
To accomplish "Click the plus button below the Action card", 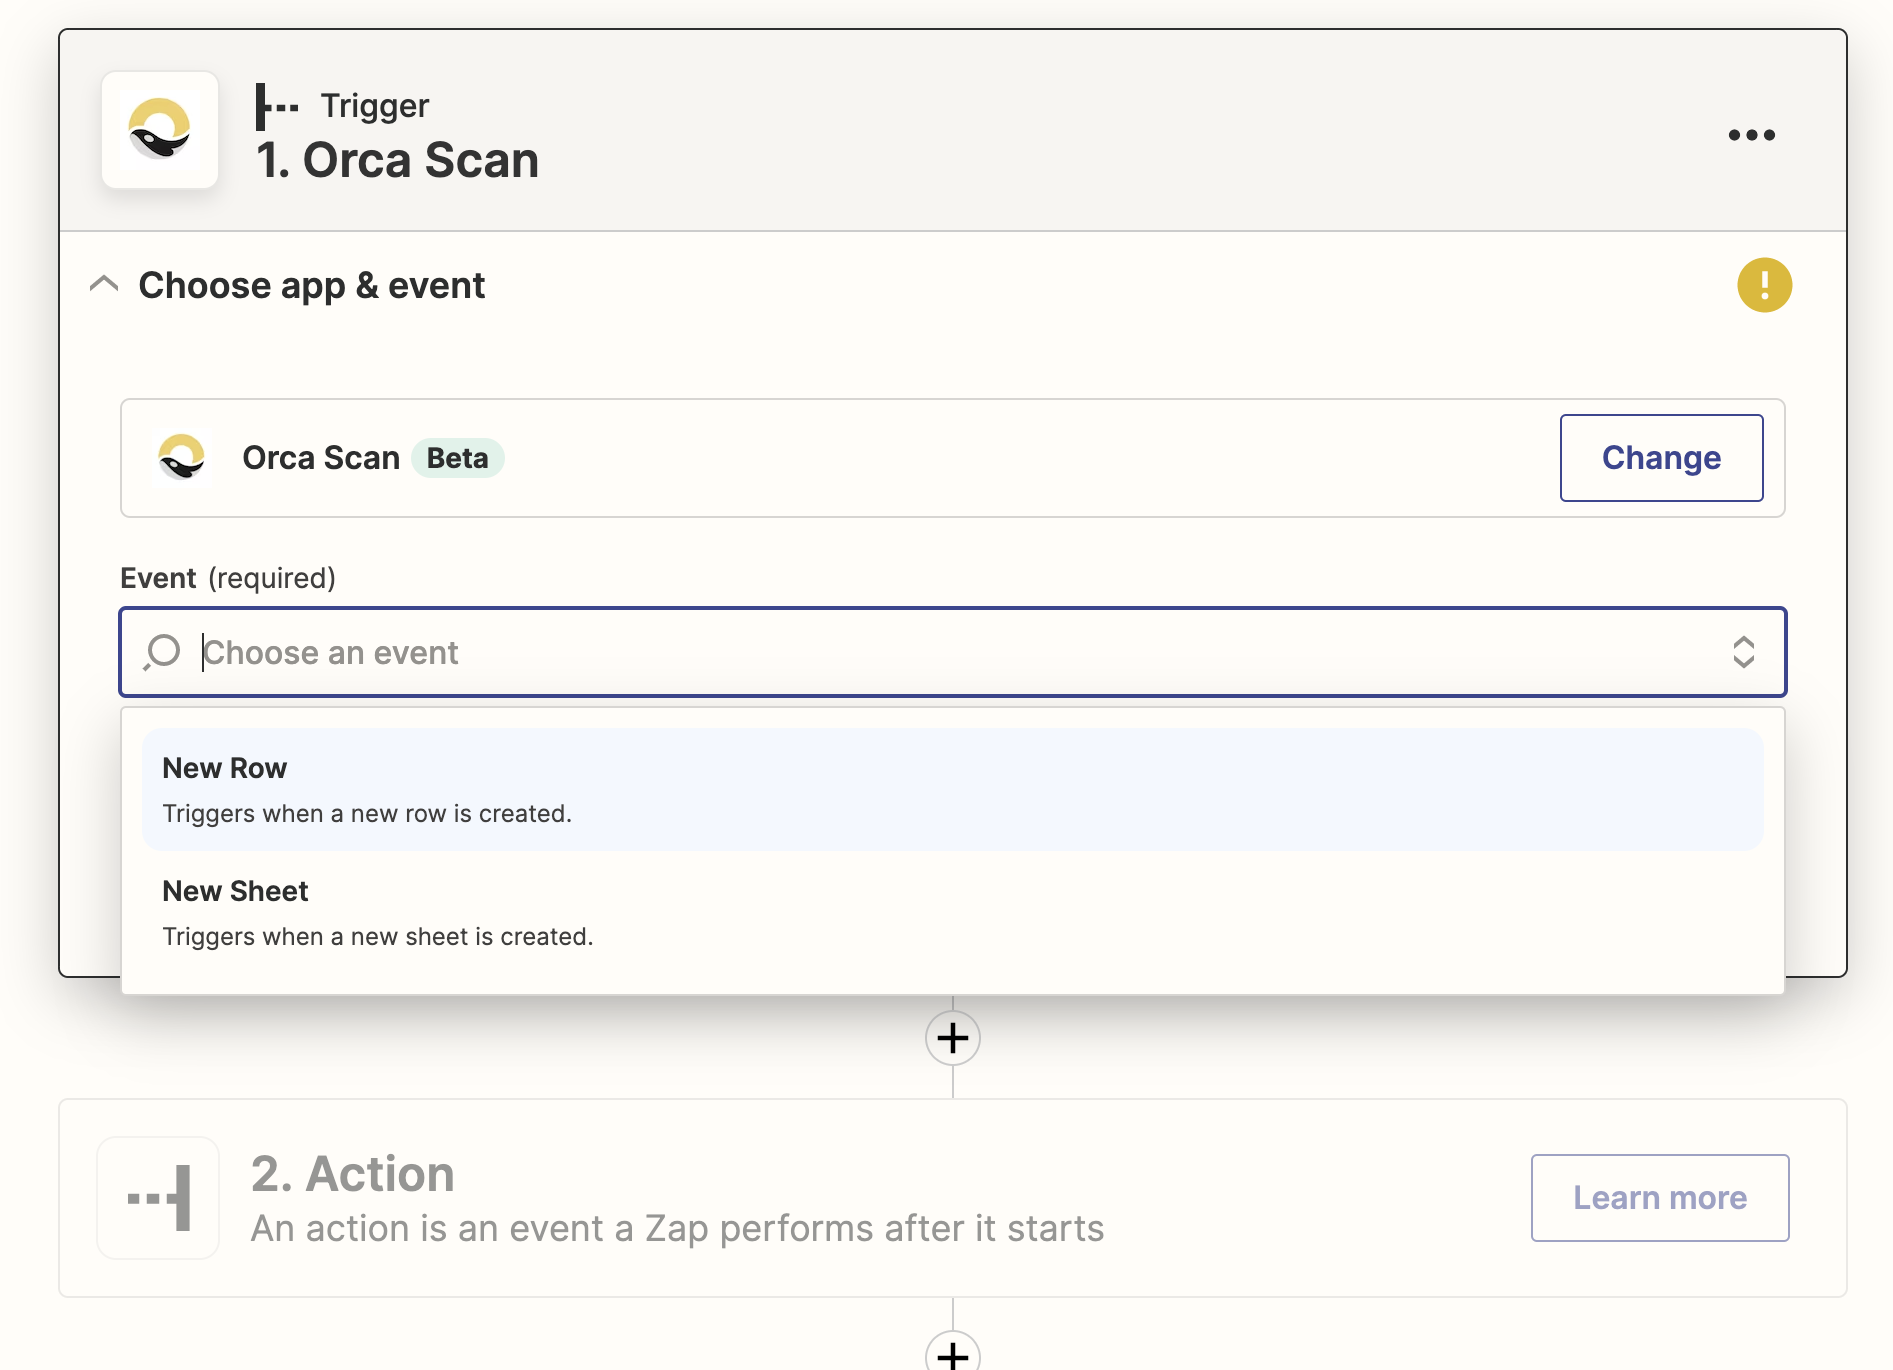I will point(952,1354).
